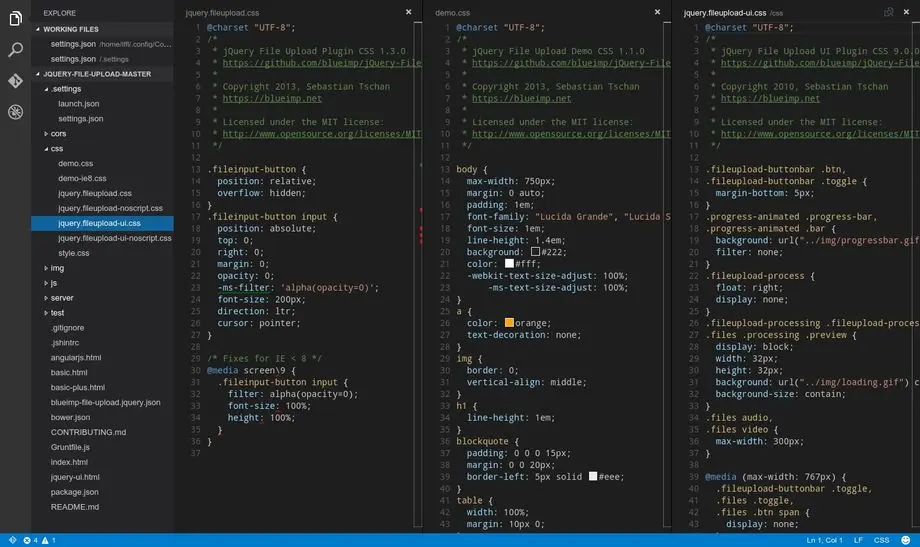
Task: Focus the jquery.fileupload.css editor title
Action: tap(222, 13)
